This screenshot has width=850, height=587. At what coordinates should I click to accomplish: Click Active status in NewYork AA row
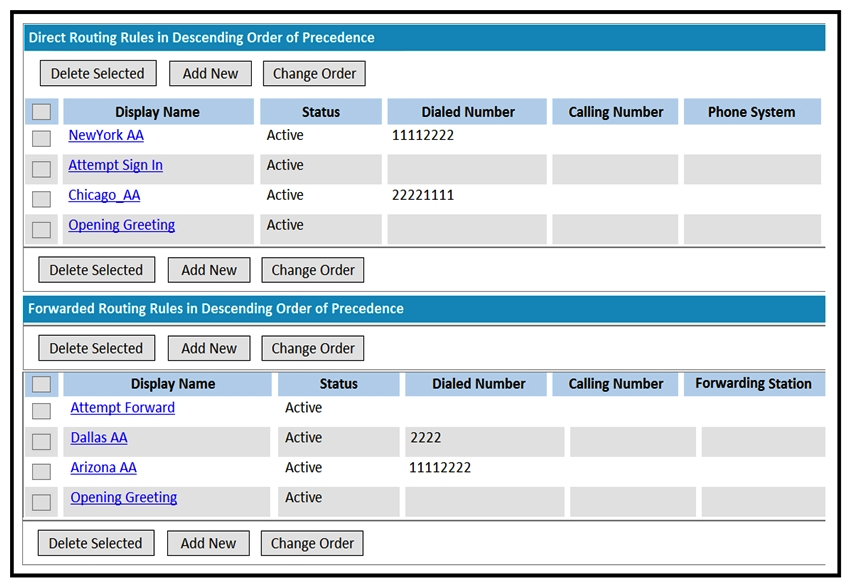(285, 135)
